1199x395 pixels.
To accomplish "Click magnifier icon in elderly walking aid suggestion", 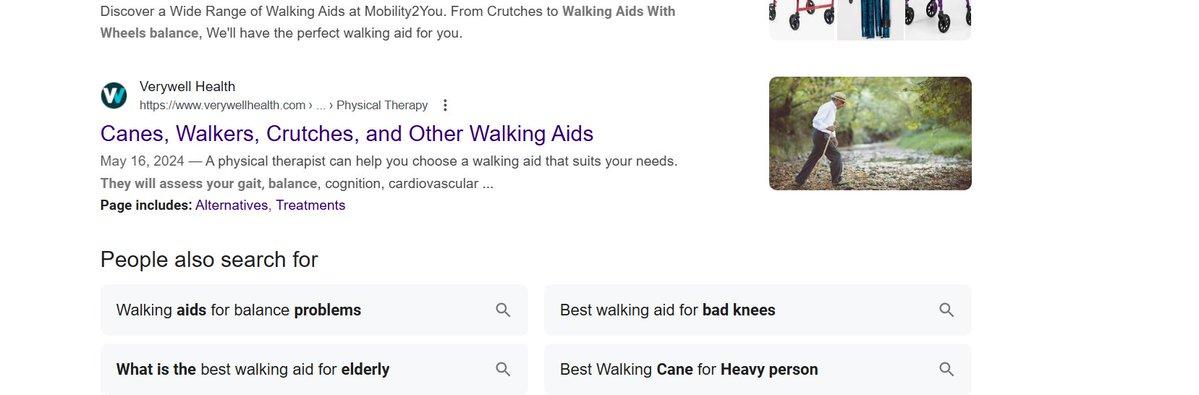I will (502, 370).
